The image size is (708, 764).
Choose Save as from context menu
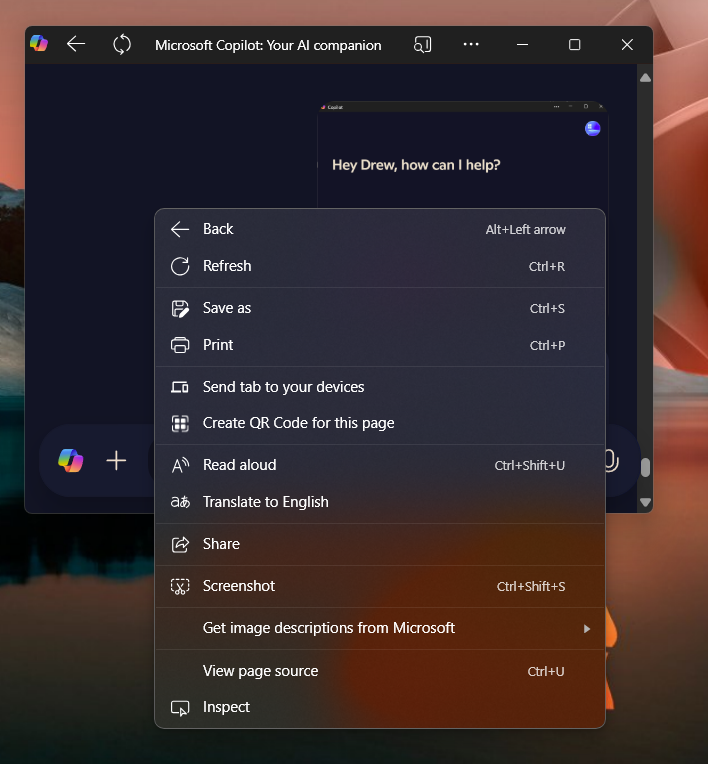[x=380, y=308]
